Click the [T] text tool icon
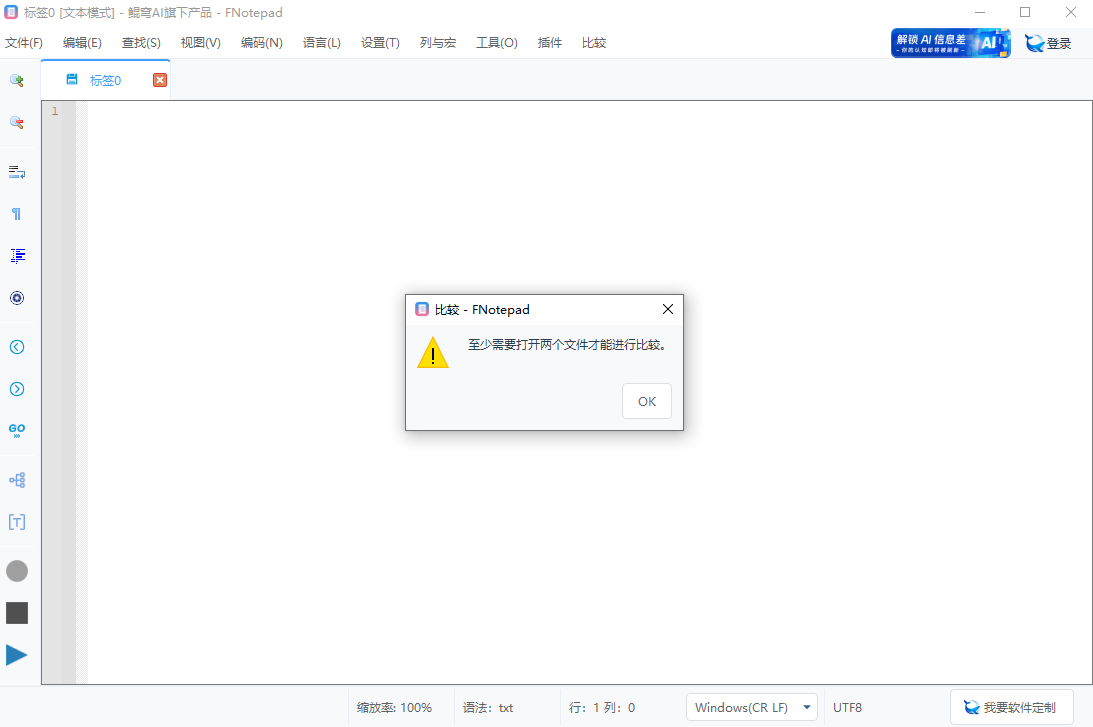Image resolution: width=1093 pixels, height=727 pixels. click(x=16, y=521)
